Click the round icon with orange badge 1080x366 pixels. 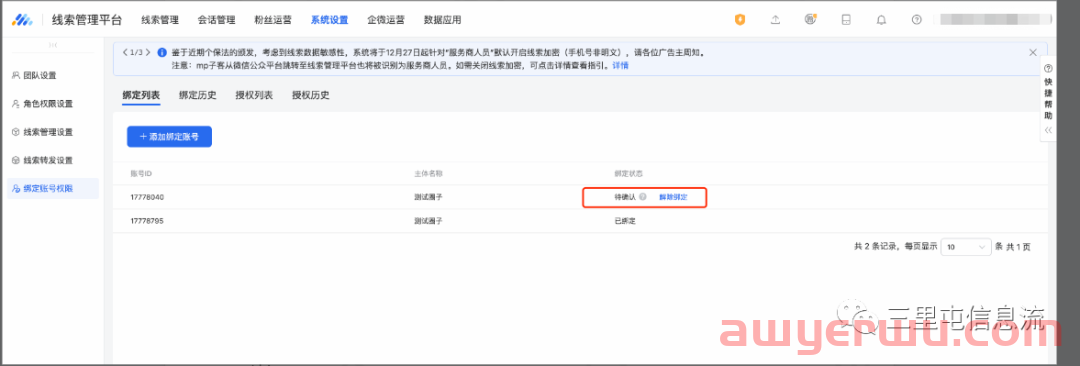coord(810,20)
